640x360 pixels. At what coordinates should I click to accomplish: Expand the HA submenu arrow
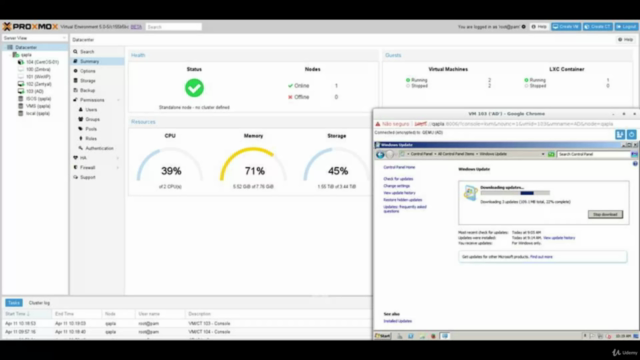[x=118, y=158]
